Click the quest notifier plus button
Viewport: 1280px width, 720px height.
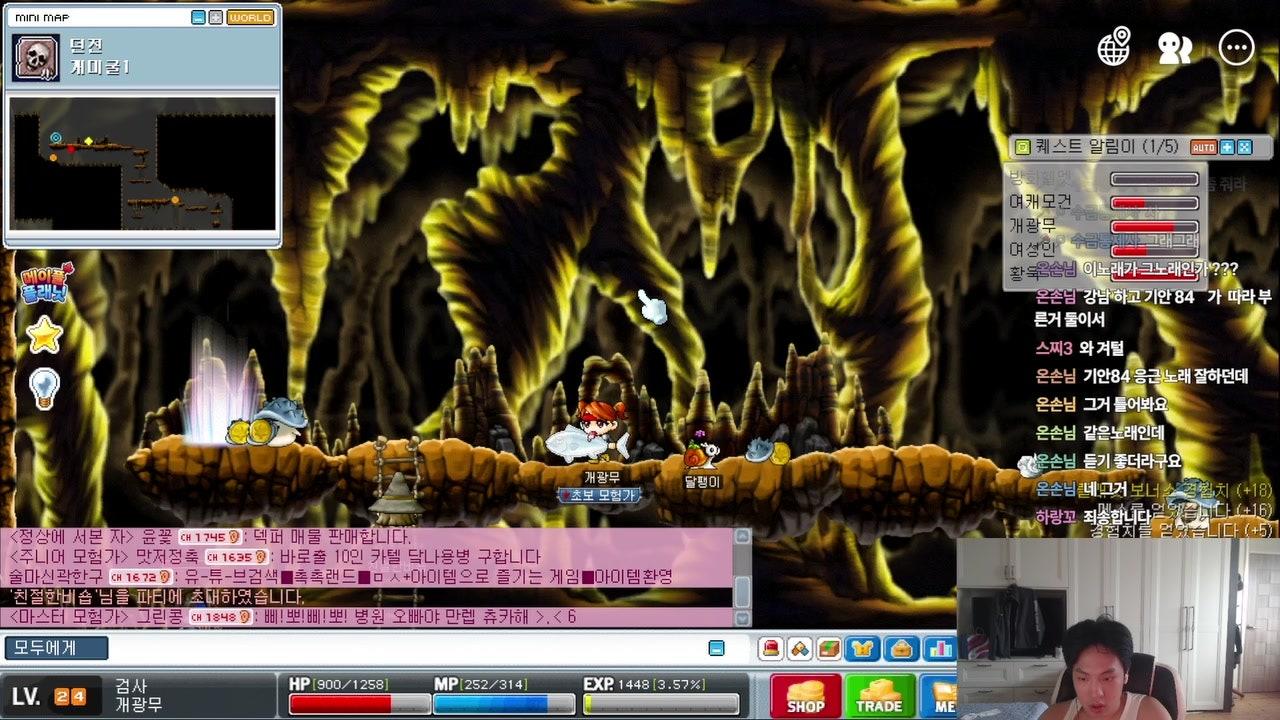point(1227,147)
